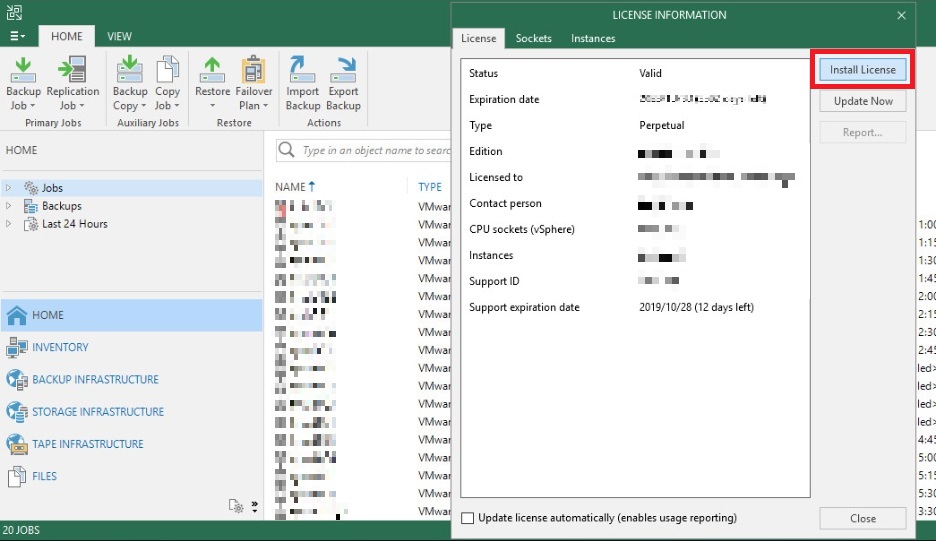The width and height of the screenshot is (936, 541).
Task: Click the Report... button
Action: [863, 133]
